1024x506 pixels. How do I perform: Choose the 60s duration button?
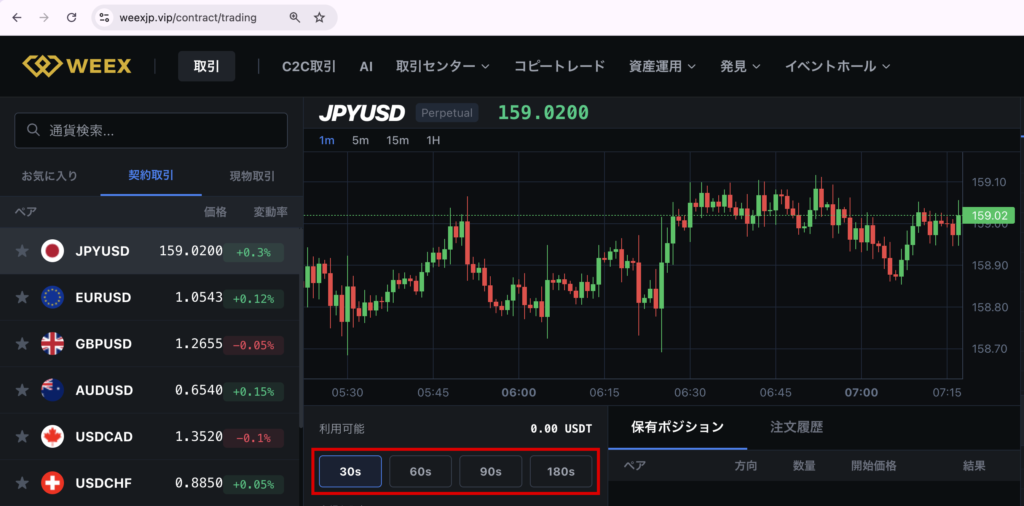pos(421,471)
